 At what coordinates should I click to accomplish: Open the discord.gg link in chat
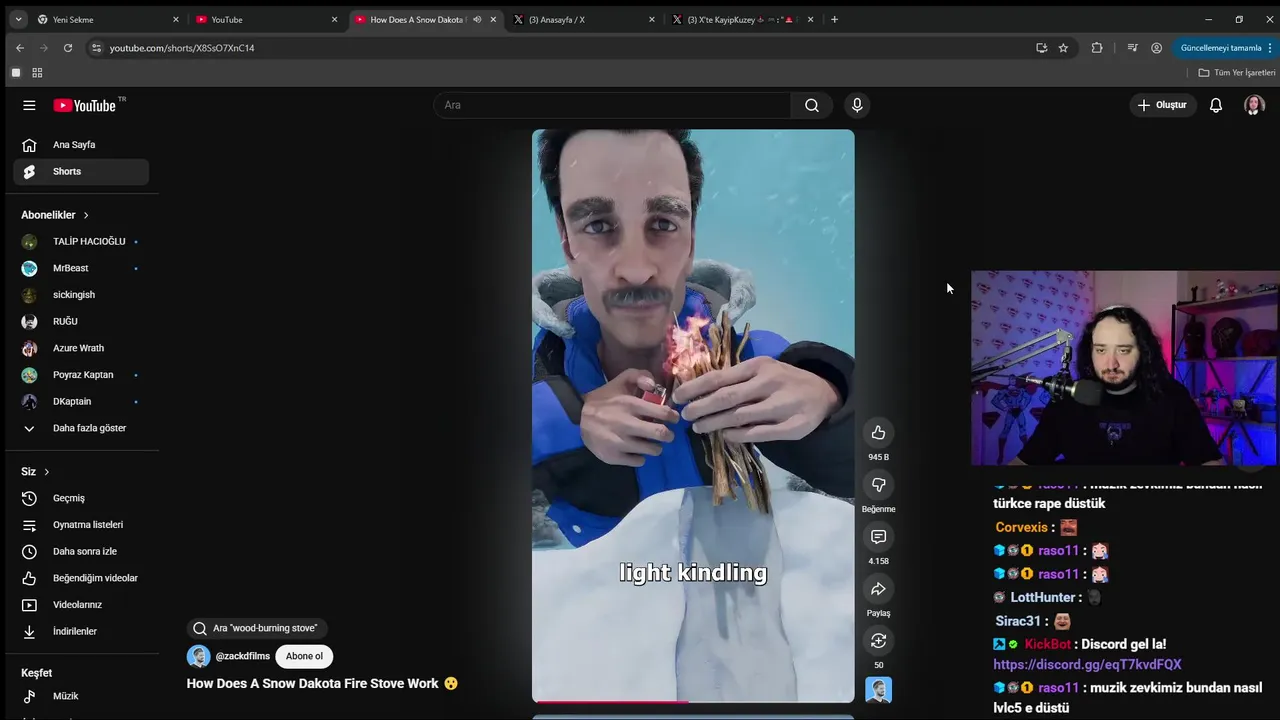(x=1087, y=664)
